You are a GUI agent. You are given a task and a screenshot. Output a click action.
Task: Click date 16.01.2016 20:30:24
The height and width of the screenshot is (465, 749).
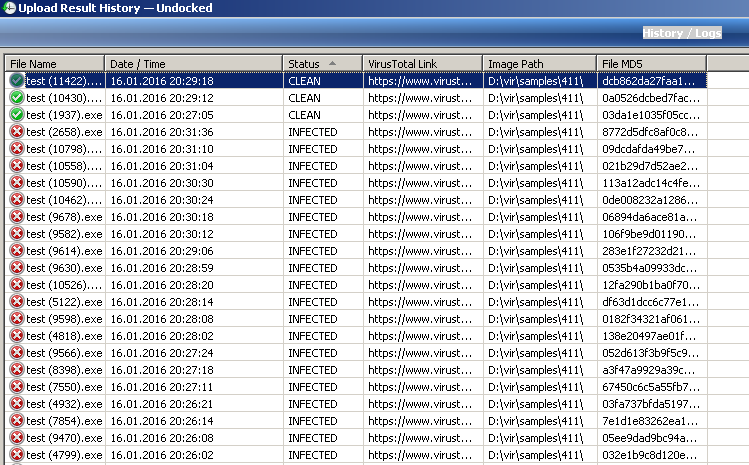pos(162,200)
